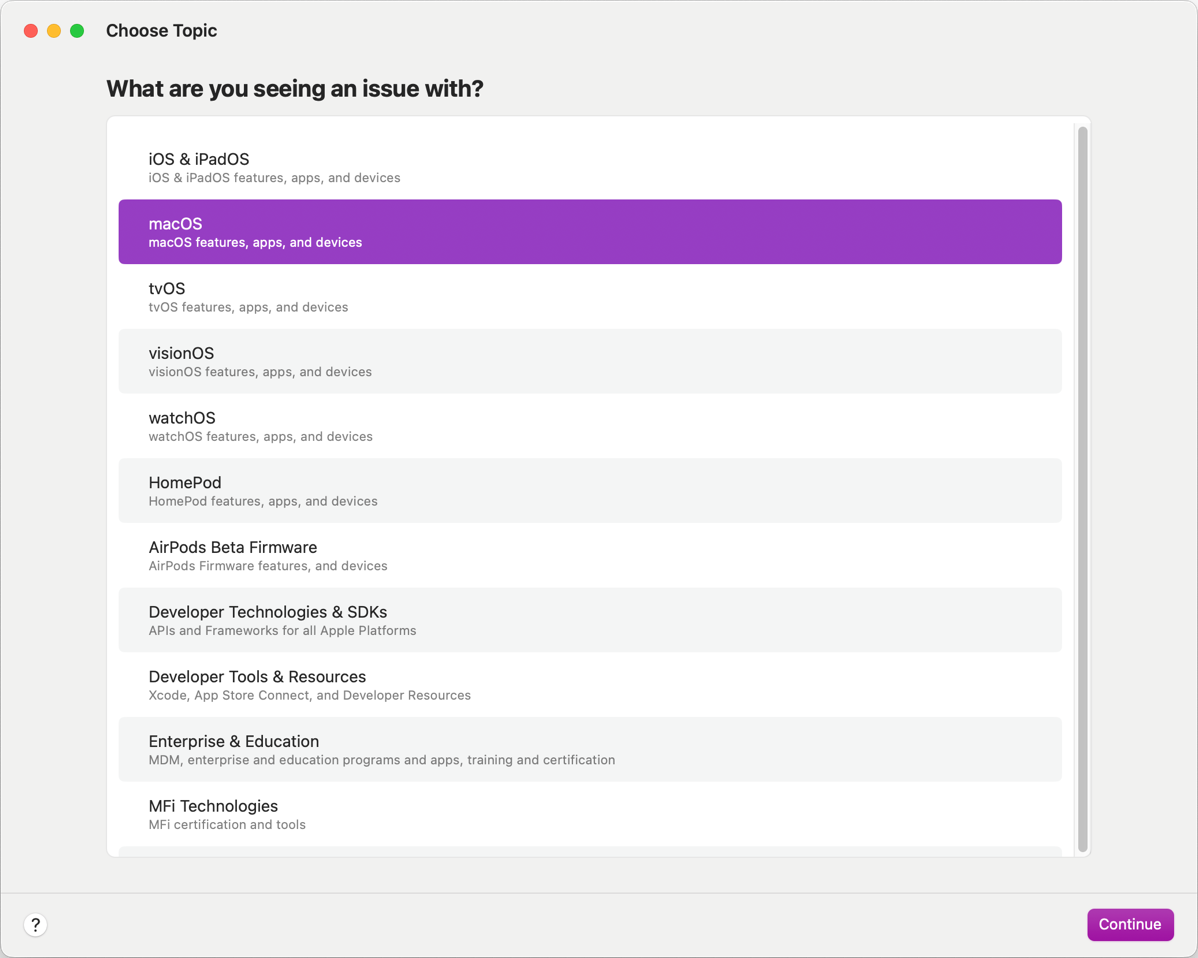Click the help question mark button

(x=35, y=925)
